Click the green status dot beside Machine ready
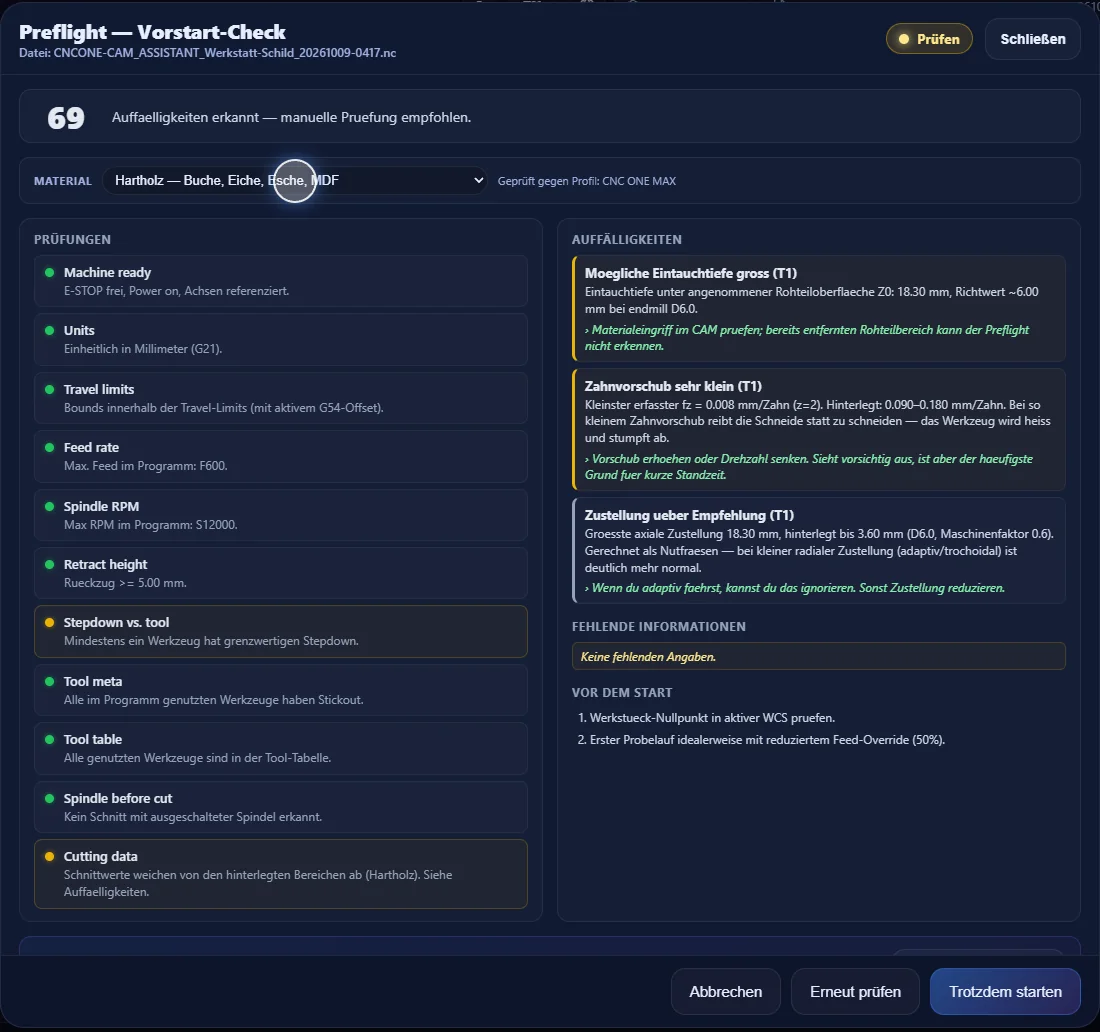1100x1032 pixels. 49,272
